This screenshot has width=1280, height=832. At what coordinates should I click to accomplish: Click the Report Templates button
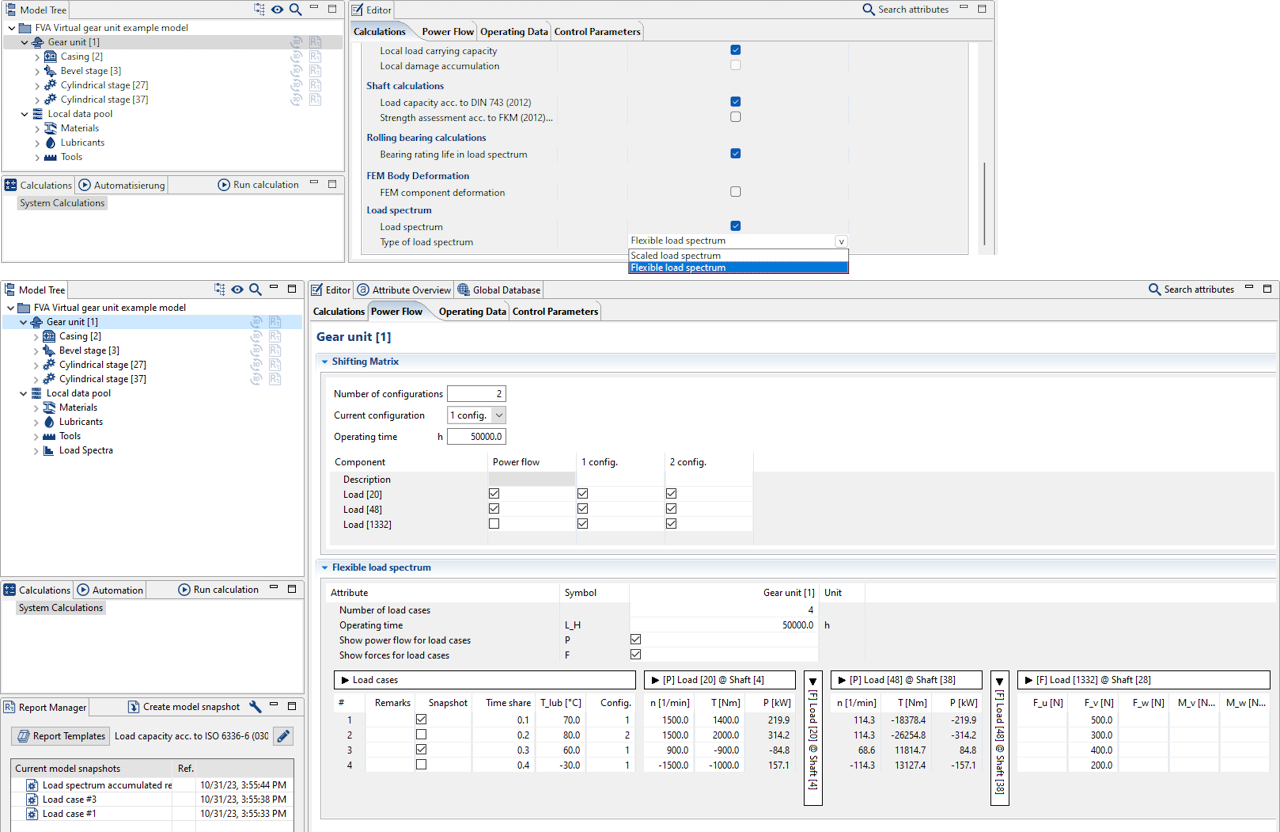[x=60, y=736]
